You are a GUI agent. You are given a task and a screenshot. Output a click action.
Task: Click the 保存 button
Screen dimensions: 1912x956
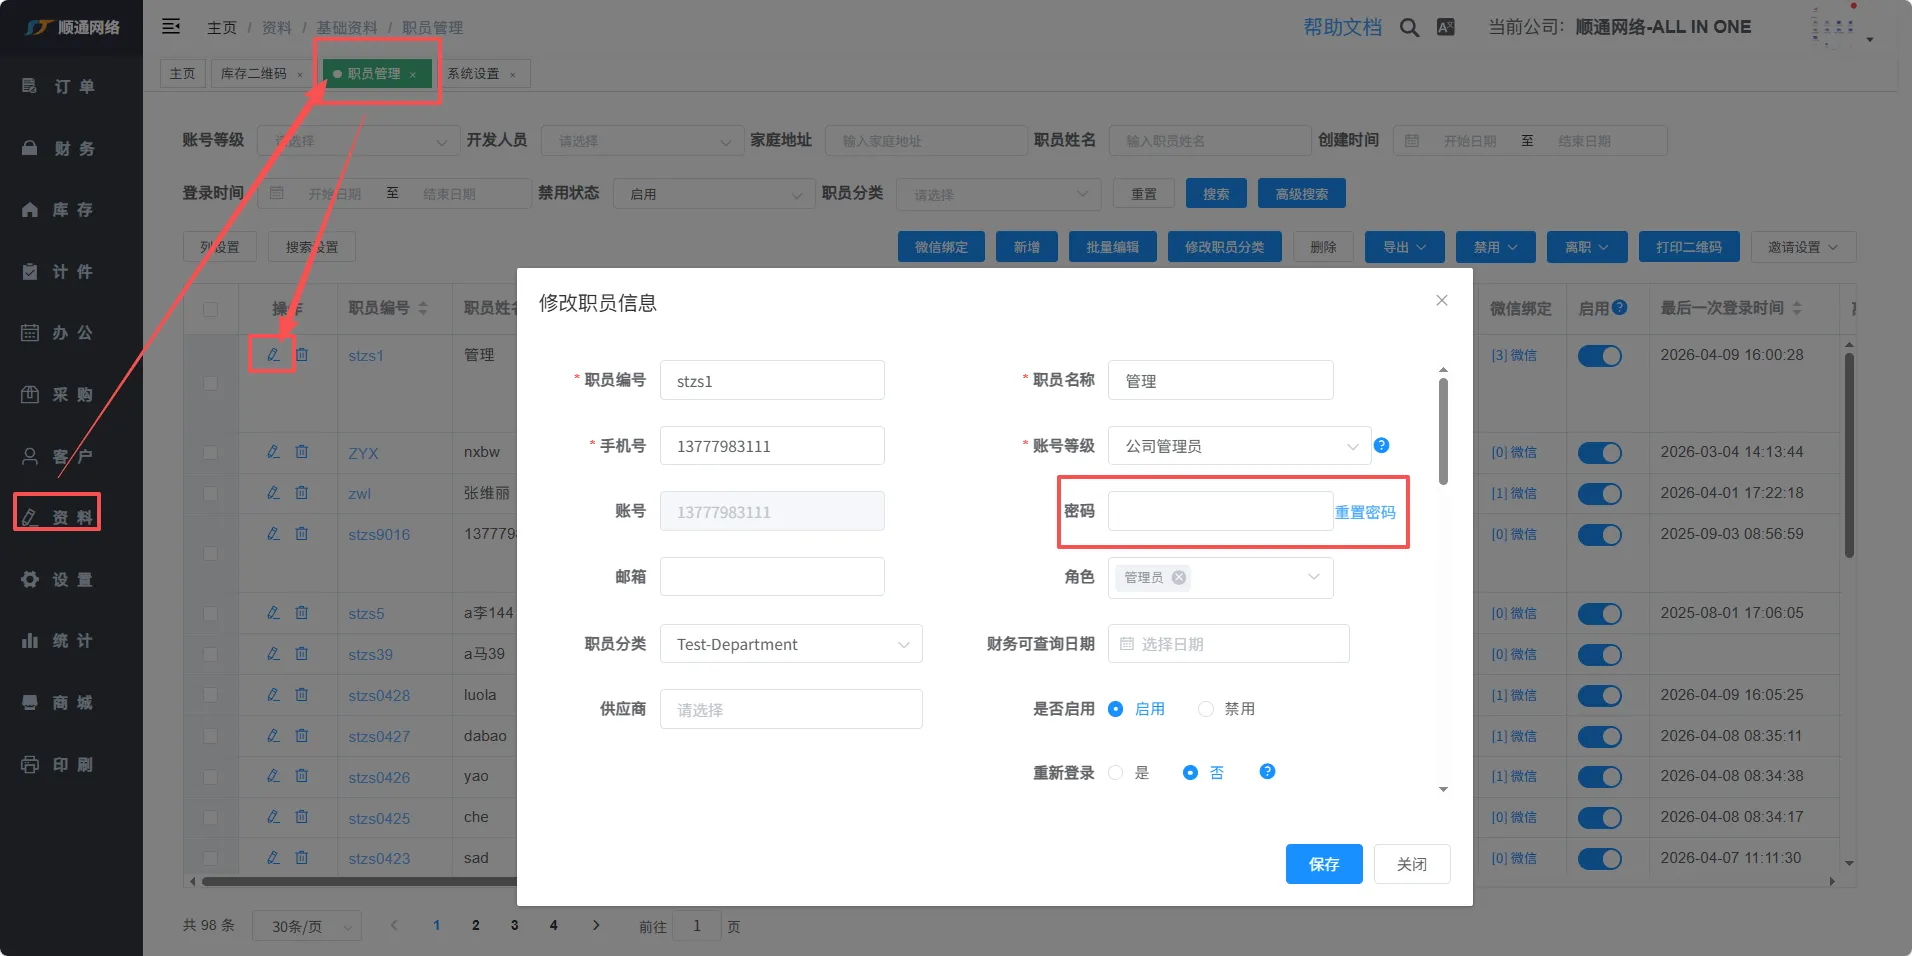click(1323, 864)
